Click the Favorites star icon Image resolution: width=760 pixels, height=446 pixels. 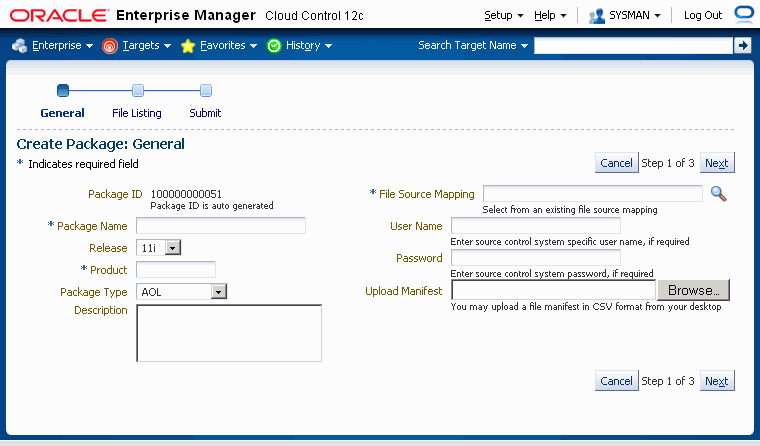point(188,46)
